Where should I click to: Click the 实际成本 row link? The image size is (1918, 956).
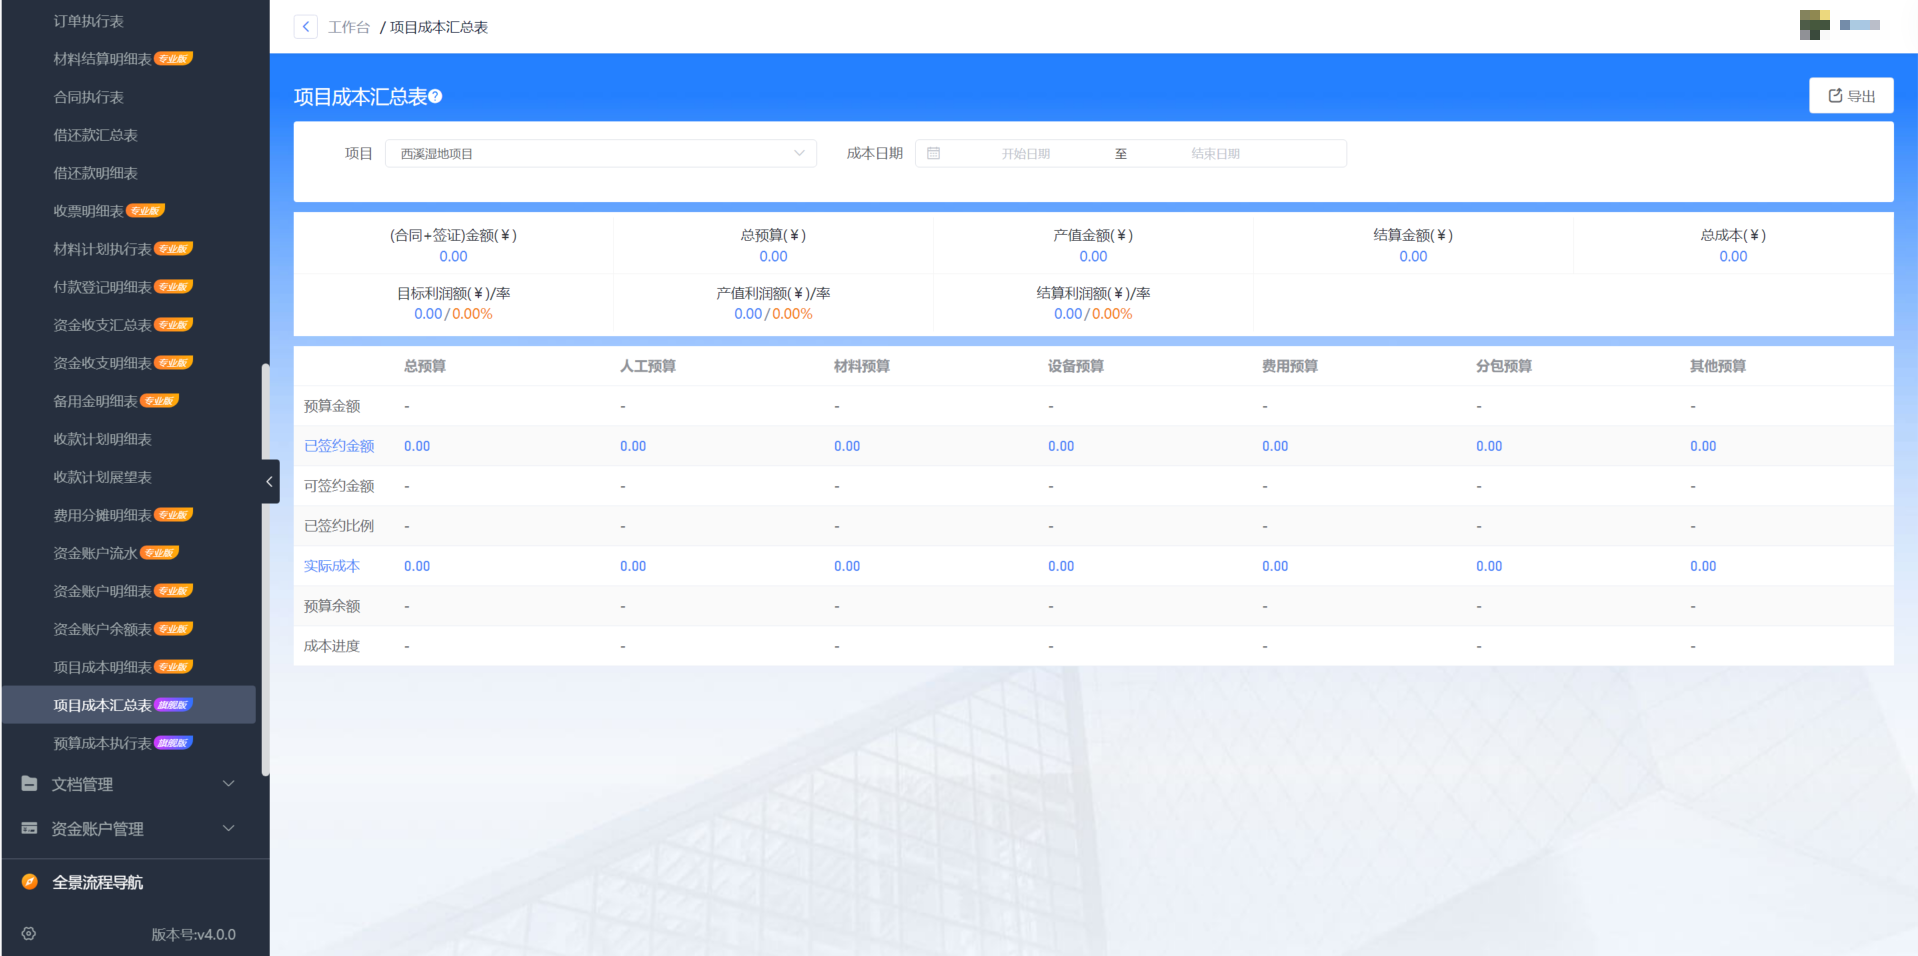coord(332,566)
